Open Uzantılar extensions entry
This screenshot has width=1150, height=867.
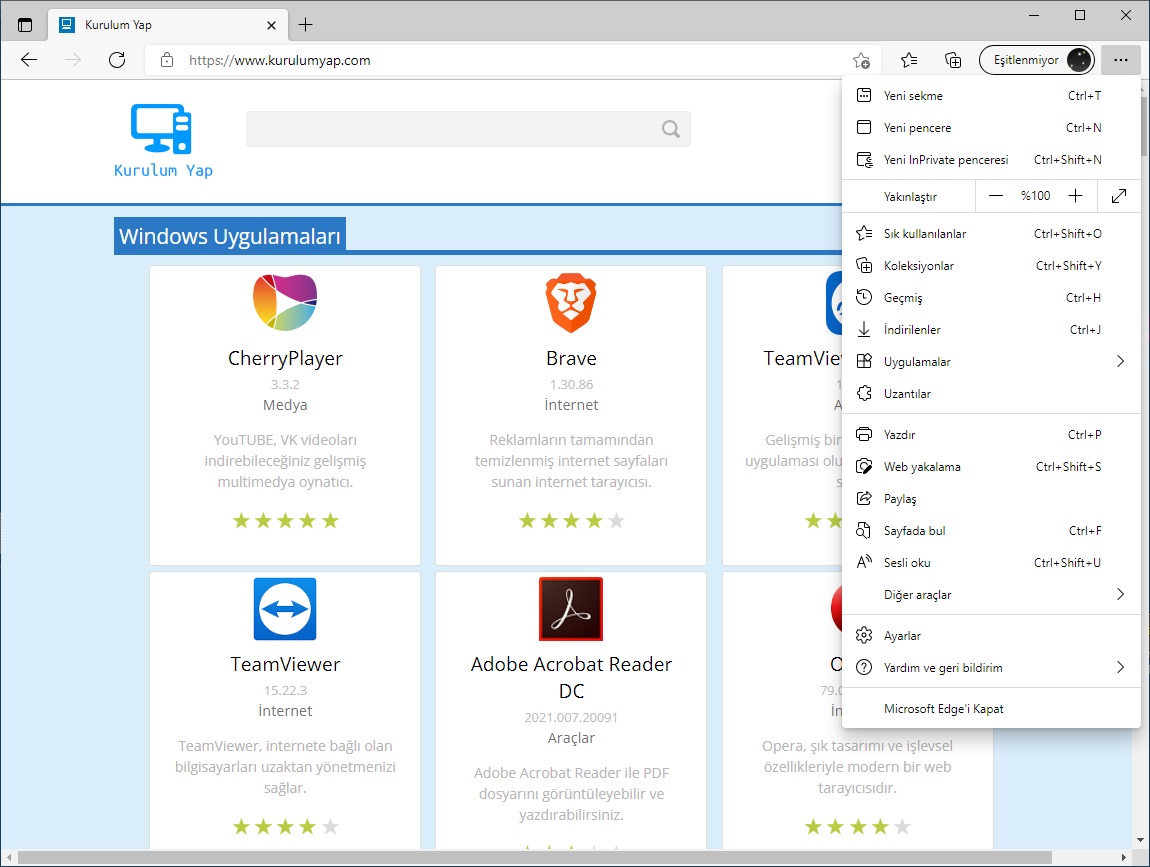pos(991,394)
